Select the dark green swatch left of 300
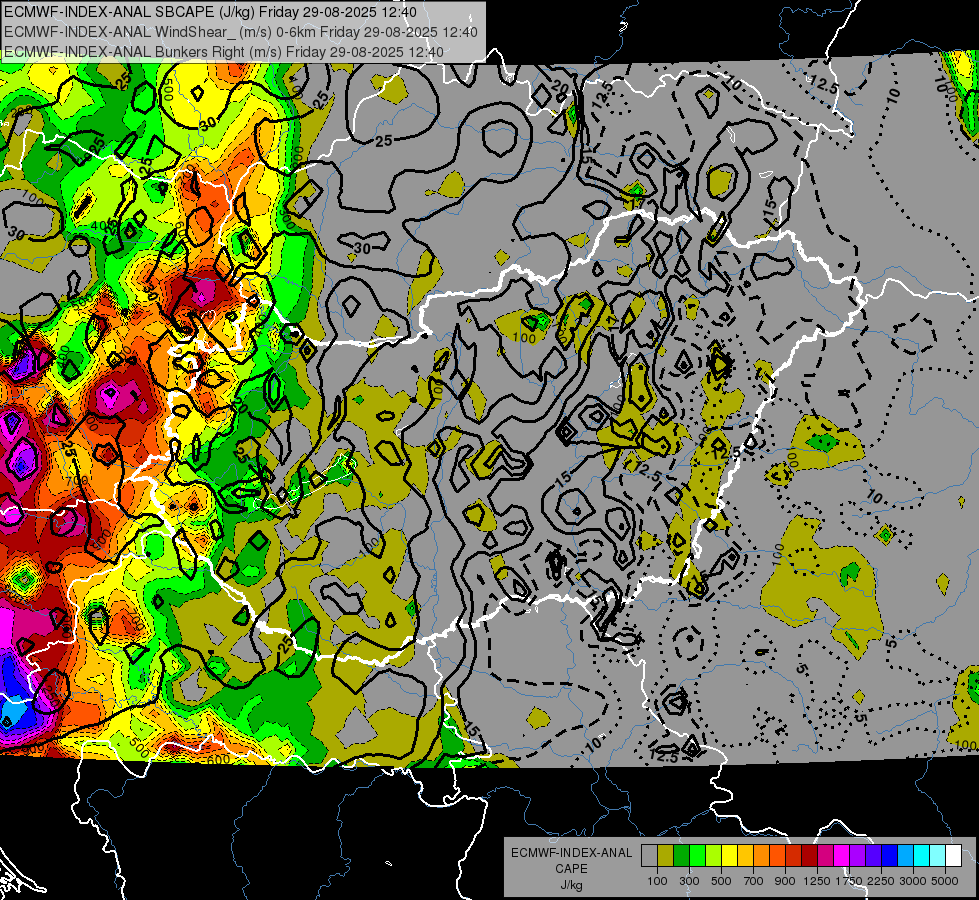 pyautogui.click(x=681, y=856)
